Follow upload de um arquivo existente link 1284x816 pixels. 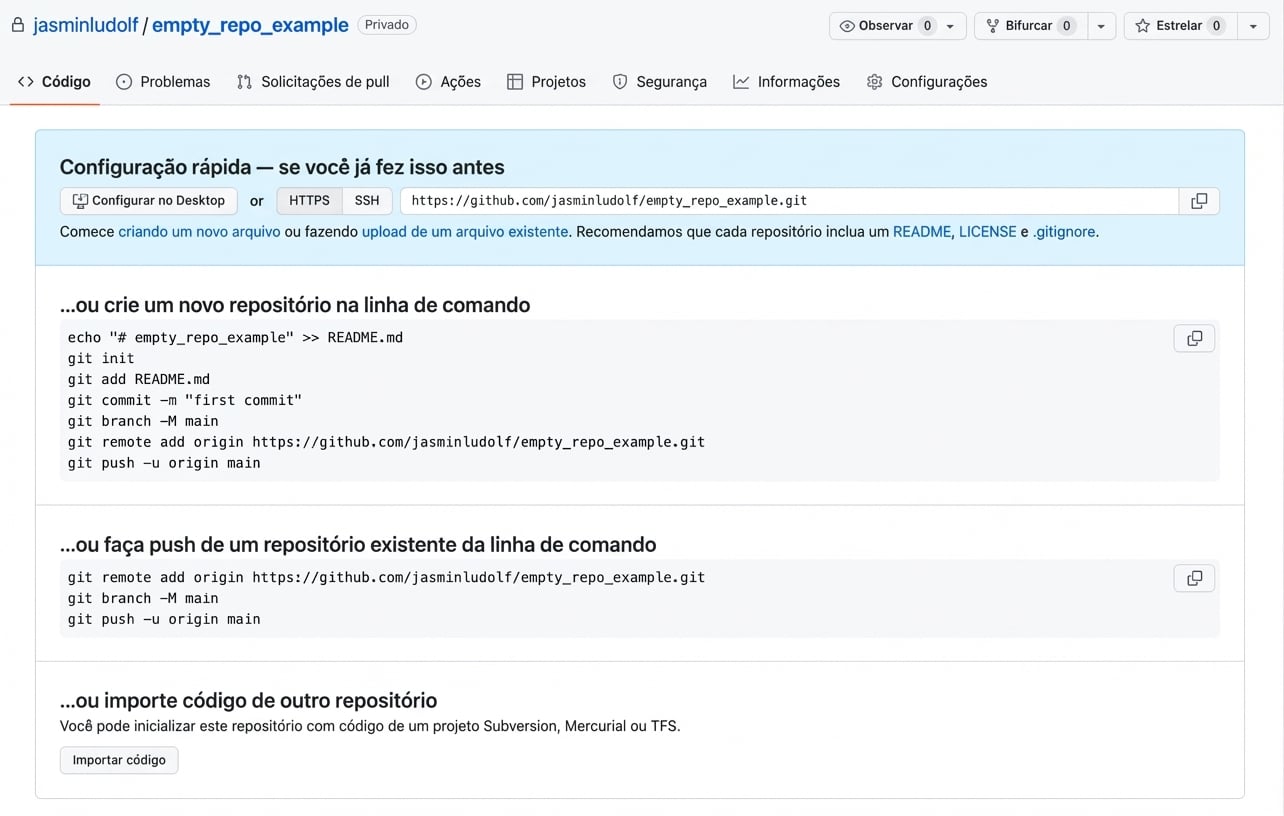pyautogui.click(x=465, y=232)
